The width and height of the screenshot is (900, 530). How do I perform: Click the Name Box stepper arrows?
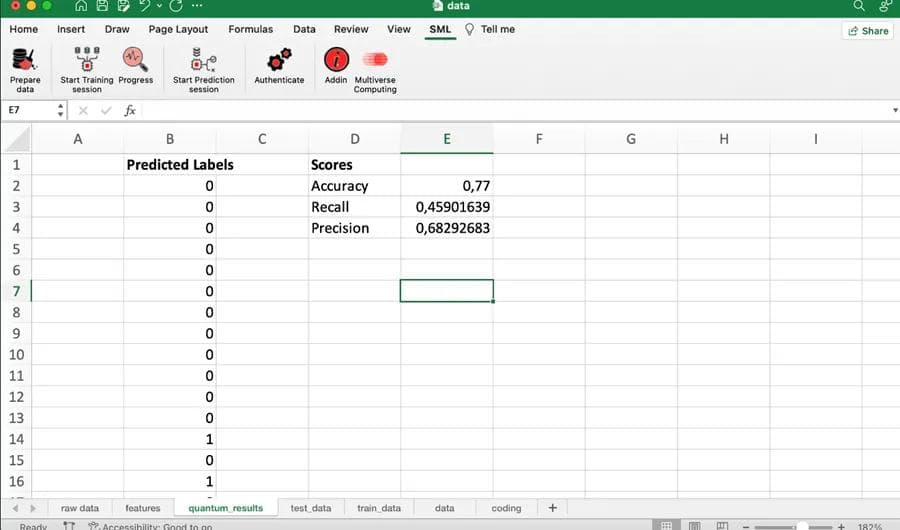tap(61, 111)
